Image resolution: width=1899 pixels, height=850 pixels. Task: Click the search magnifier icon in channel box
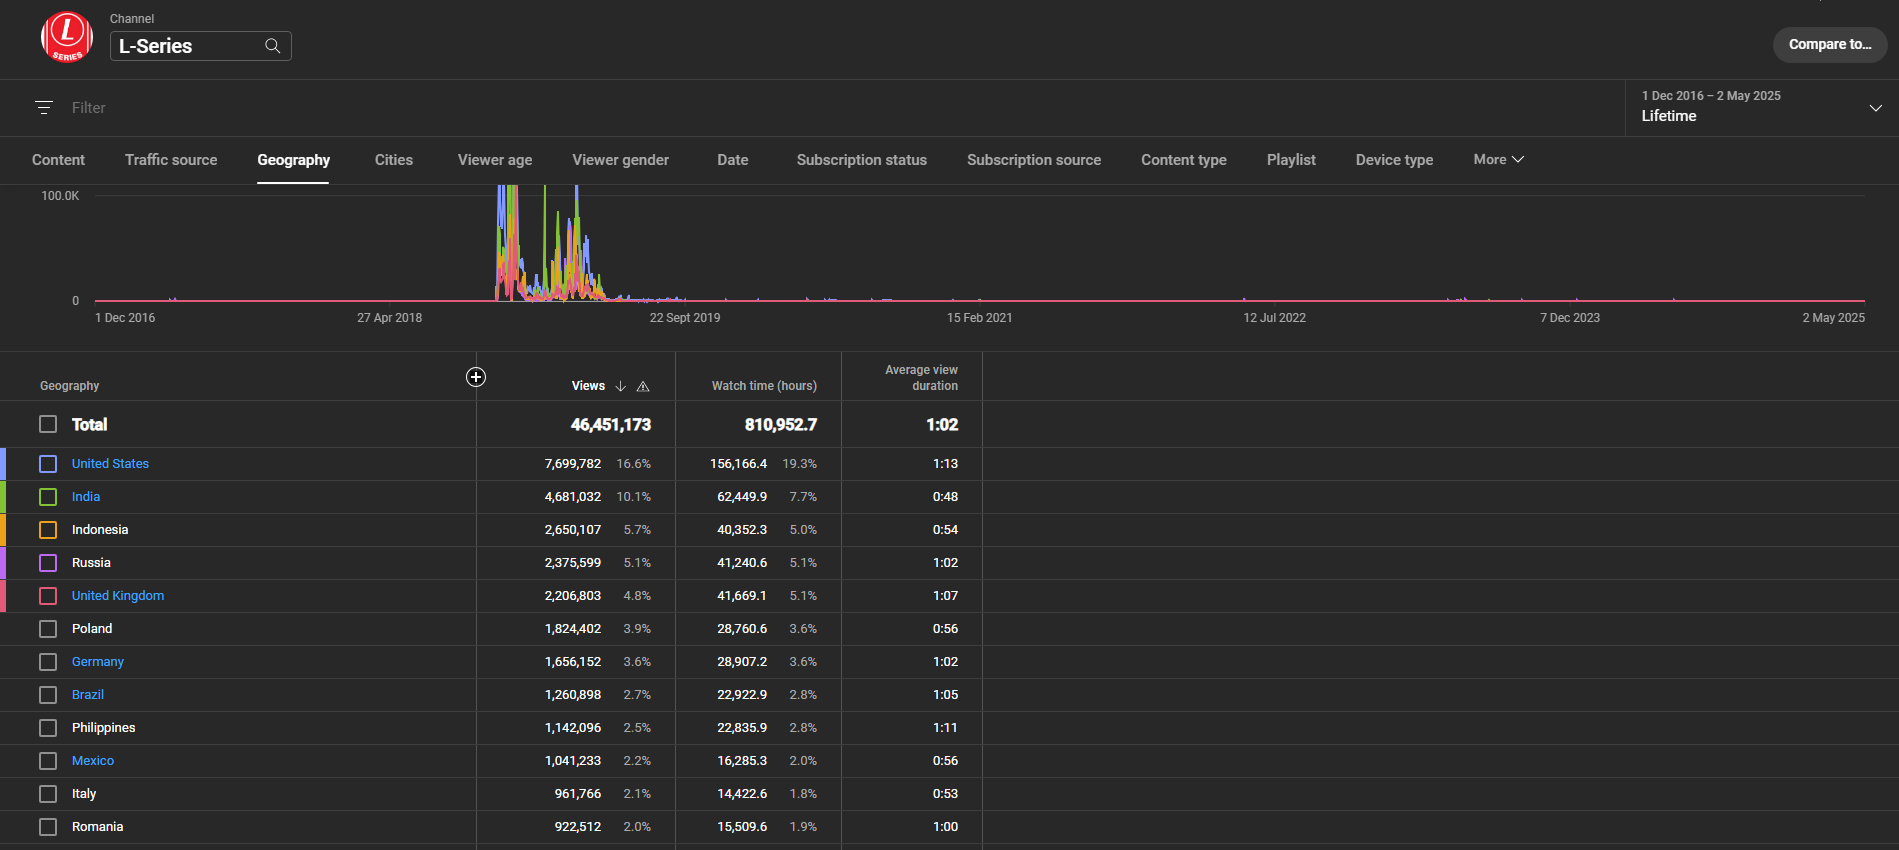272,46
